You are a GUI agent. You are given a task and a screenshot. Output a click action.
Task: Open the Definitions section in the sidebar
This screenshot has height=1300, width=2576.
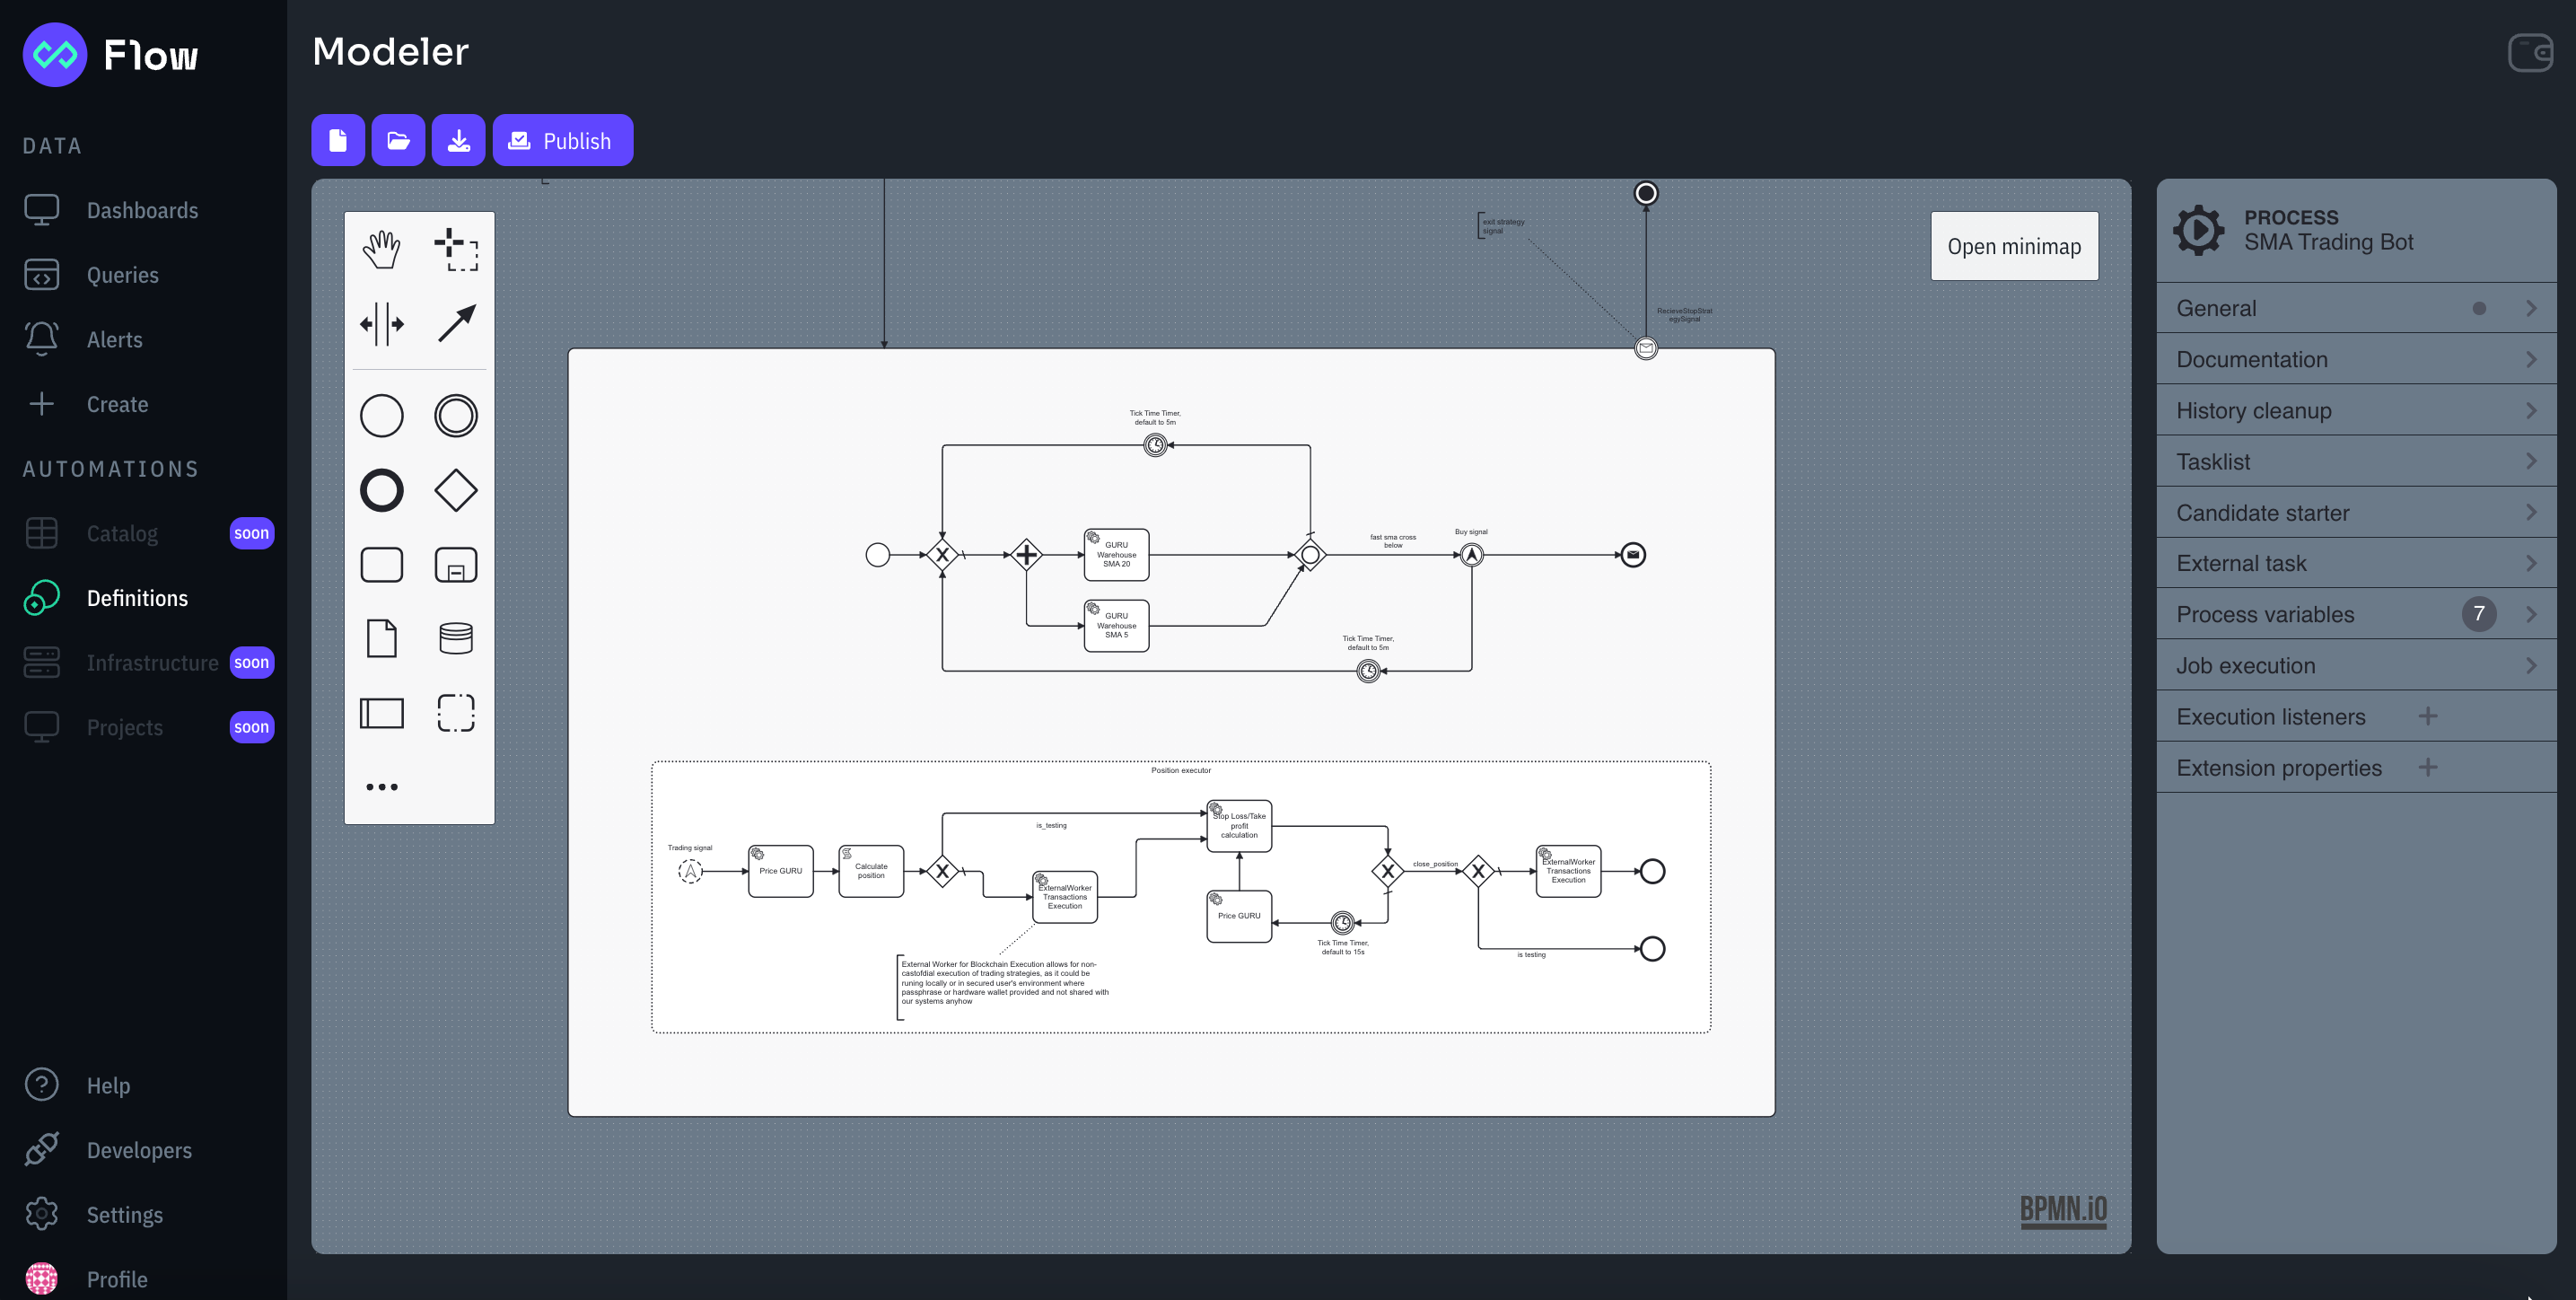point(137,597)
